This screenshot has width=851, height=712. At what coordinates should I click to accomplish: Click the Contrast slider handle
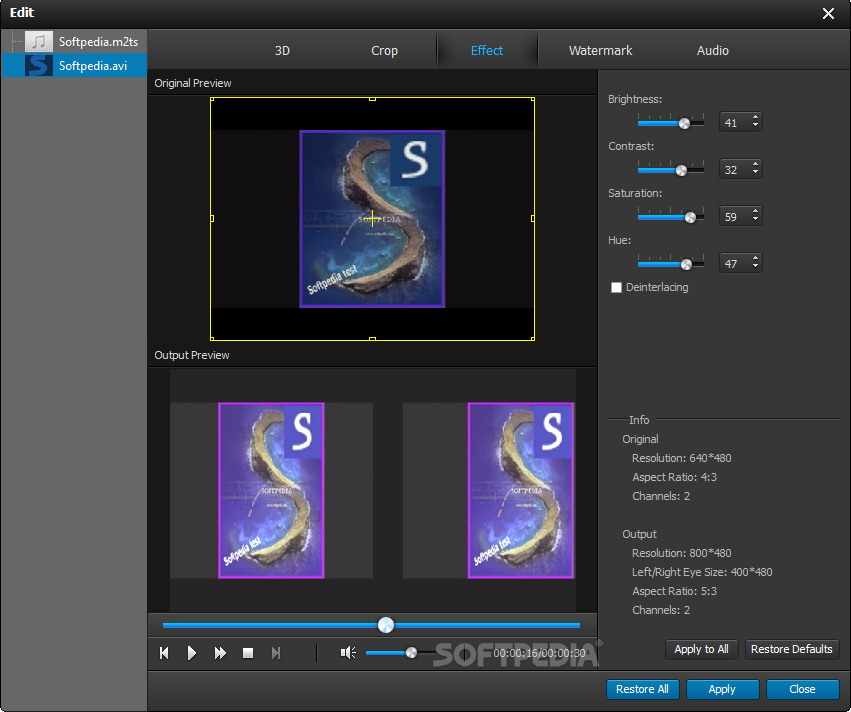[x=681, y=170]
